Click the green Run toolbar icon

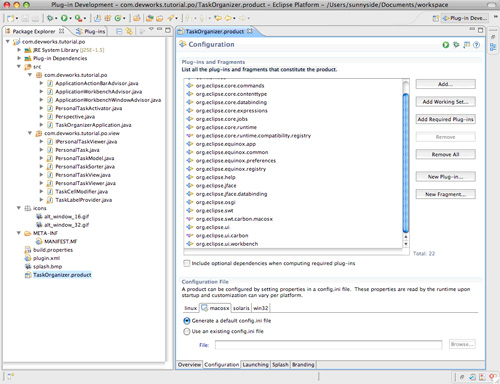point(64,18)
